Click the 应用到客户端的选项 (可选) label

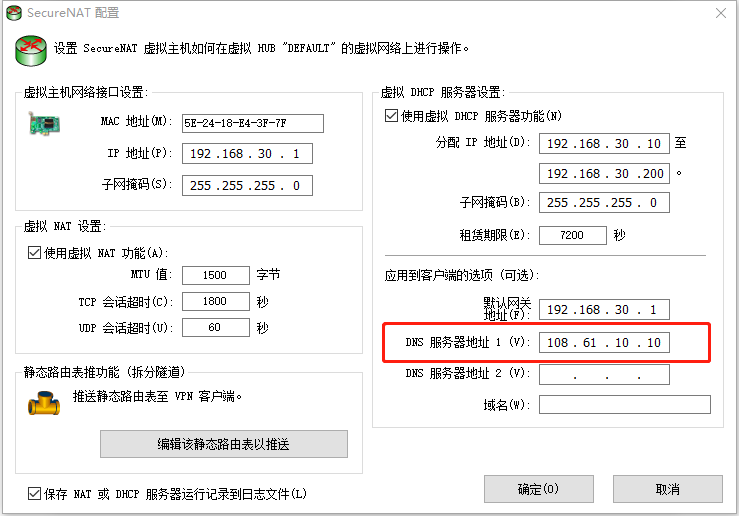point(462,275)
